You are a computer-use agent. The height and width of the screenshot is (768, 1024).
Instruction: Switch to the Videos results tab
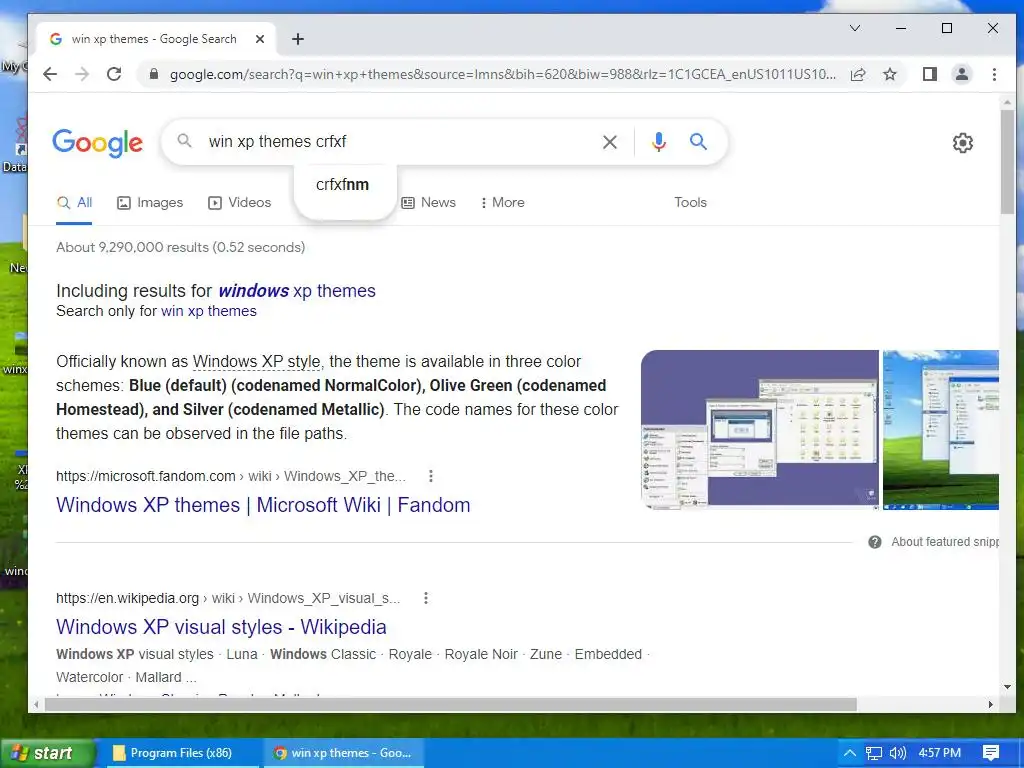(x=239, y=202)
